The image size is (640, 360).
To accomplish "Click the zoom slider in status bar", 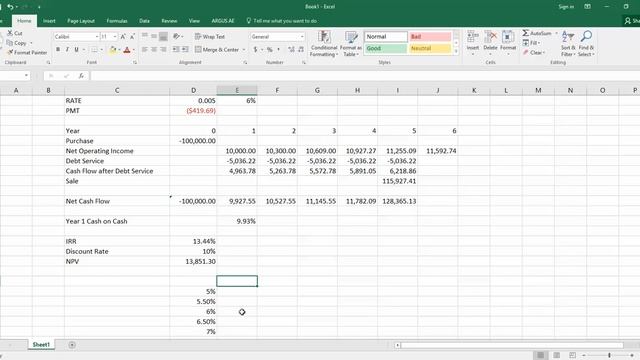I will 609,356.
